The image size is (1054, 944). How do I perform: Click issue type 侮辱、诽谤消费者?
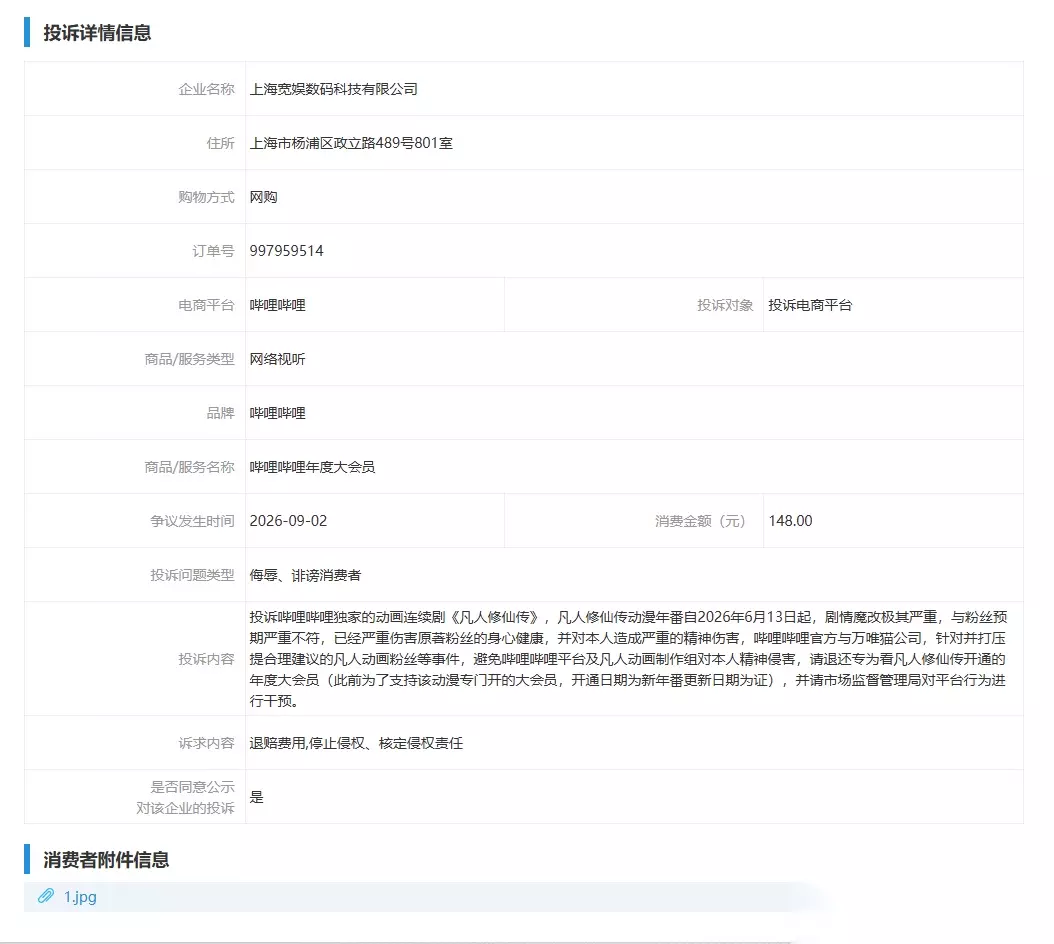[305, 575]
